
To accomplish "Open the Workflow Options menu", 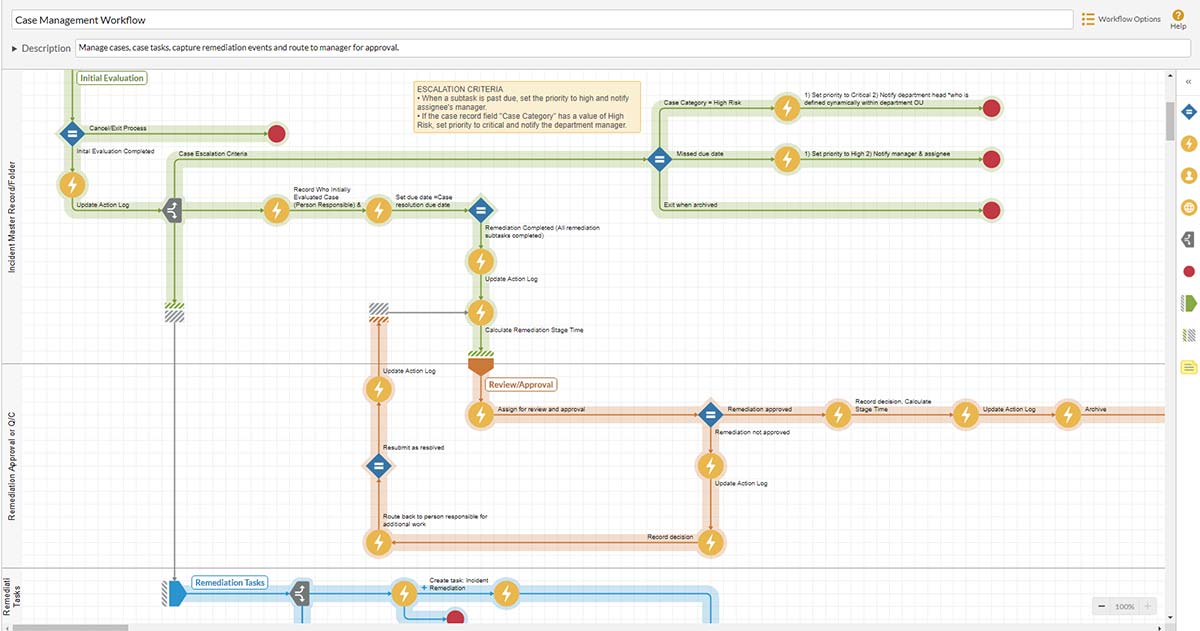I will point(1121,19).
